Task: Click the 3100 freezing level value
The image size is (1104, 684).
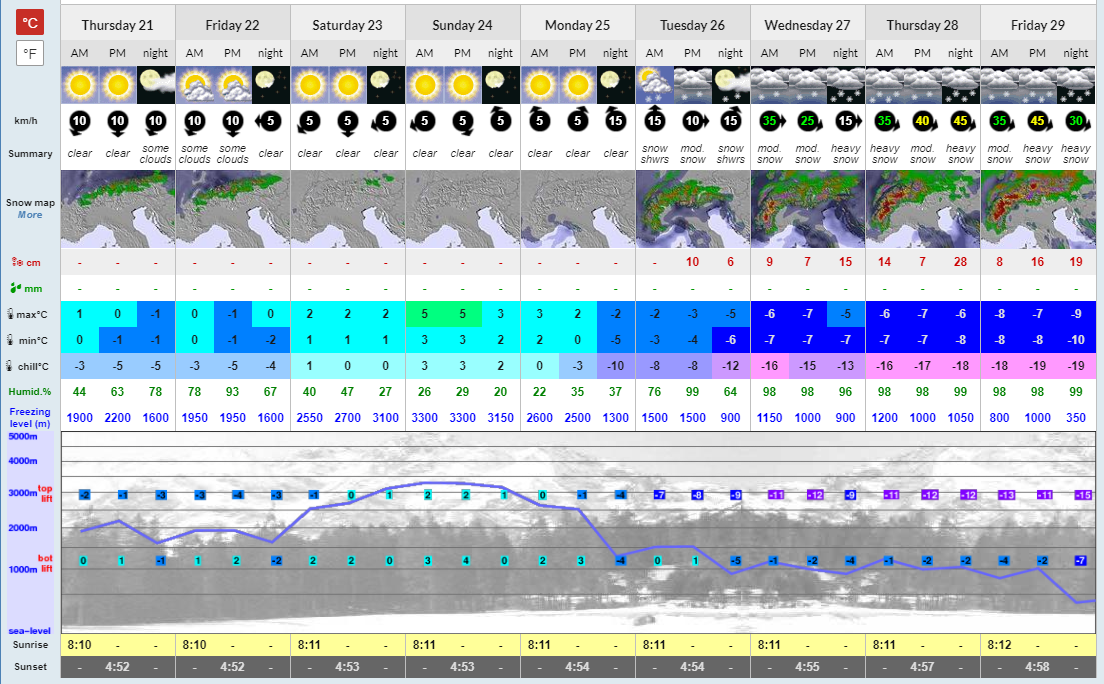Action: (386, 418)
